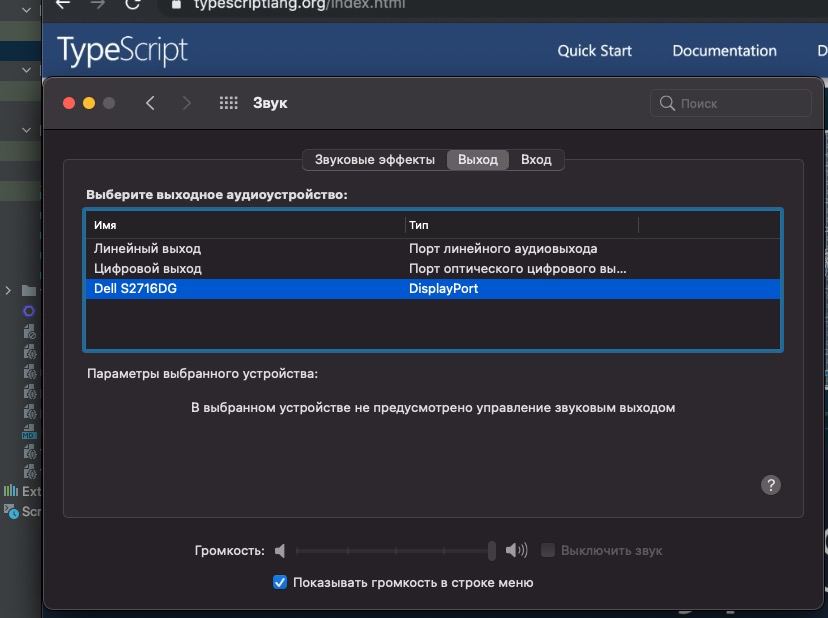
Task: Go back in System Preferences
Action: [x=150, y=103]
